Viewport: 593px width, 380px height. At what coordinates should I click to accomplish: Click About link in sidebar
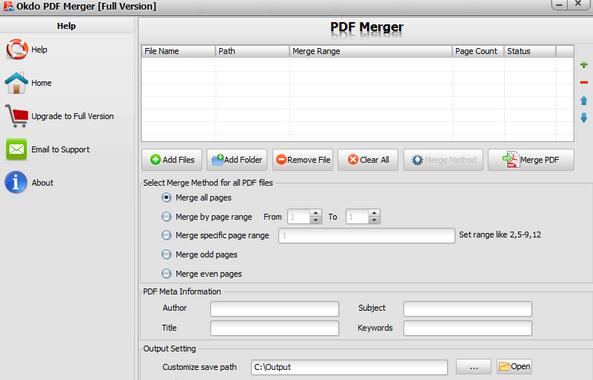(42, 183)
